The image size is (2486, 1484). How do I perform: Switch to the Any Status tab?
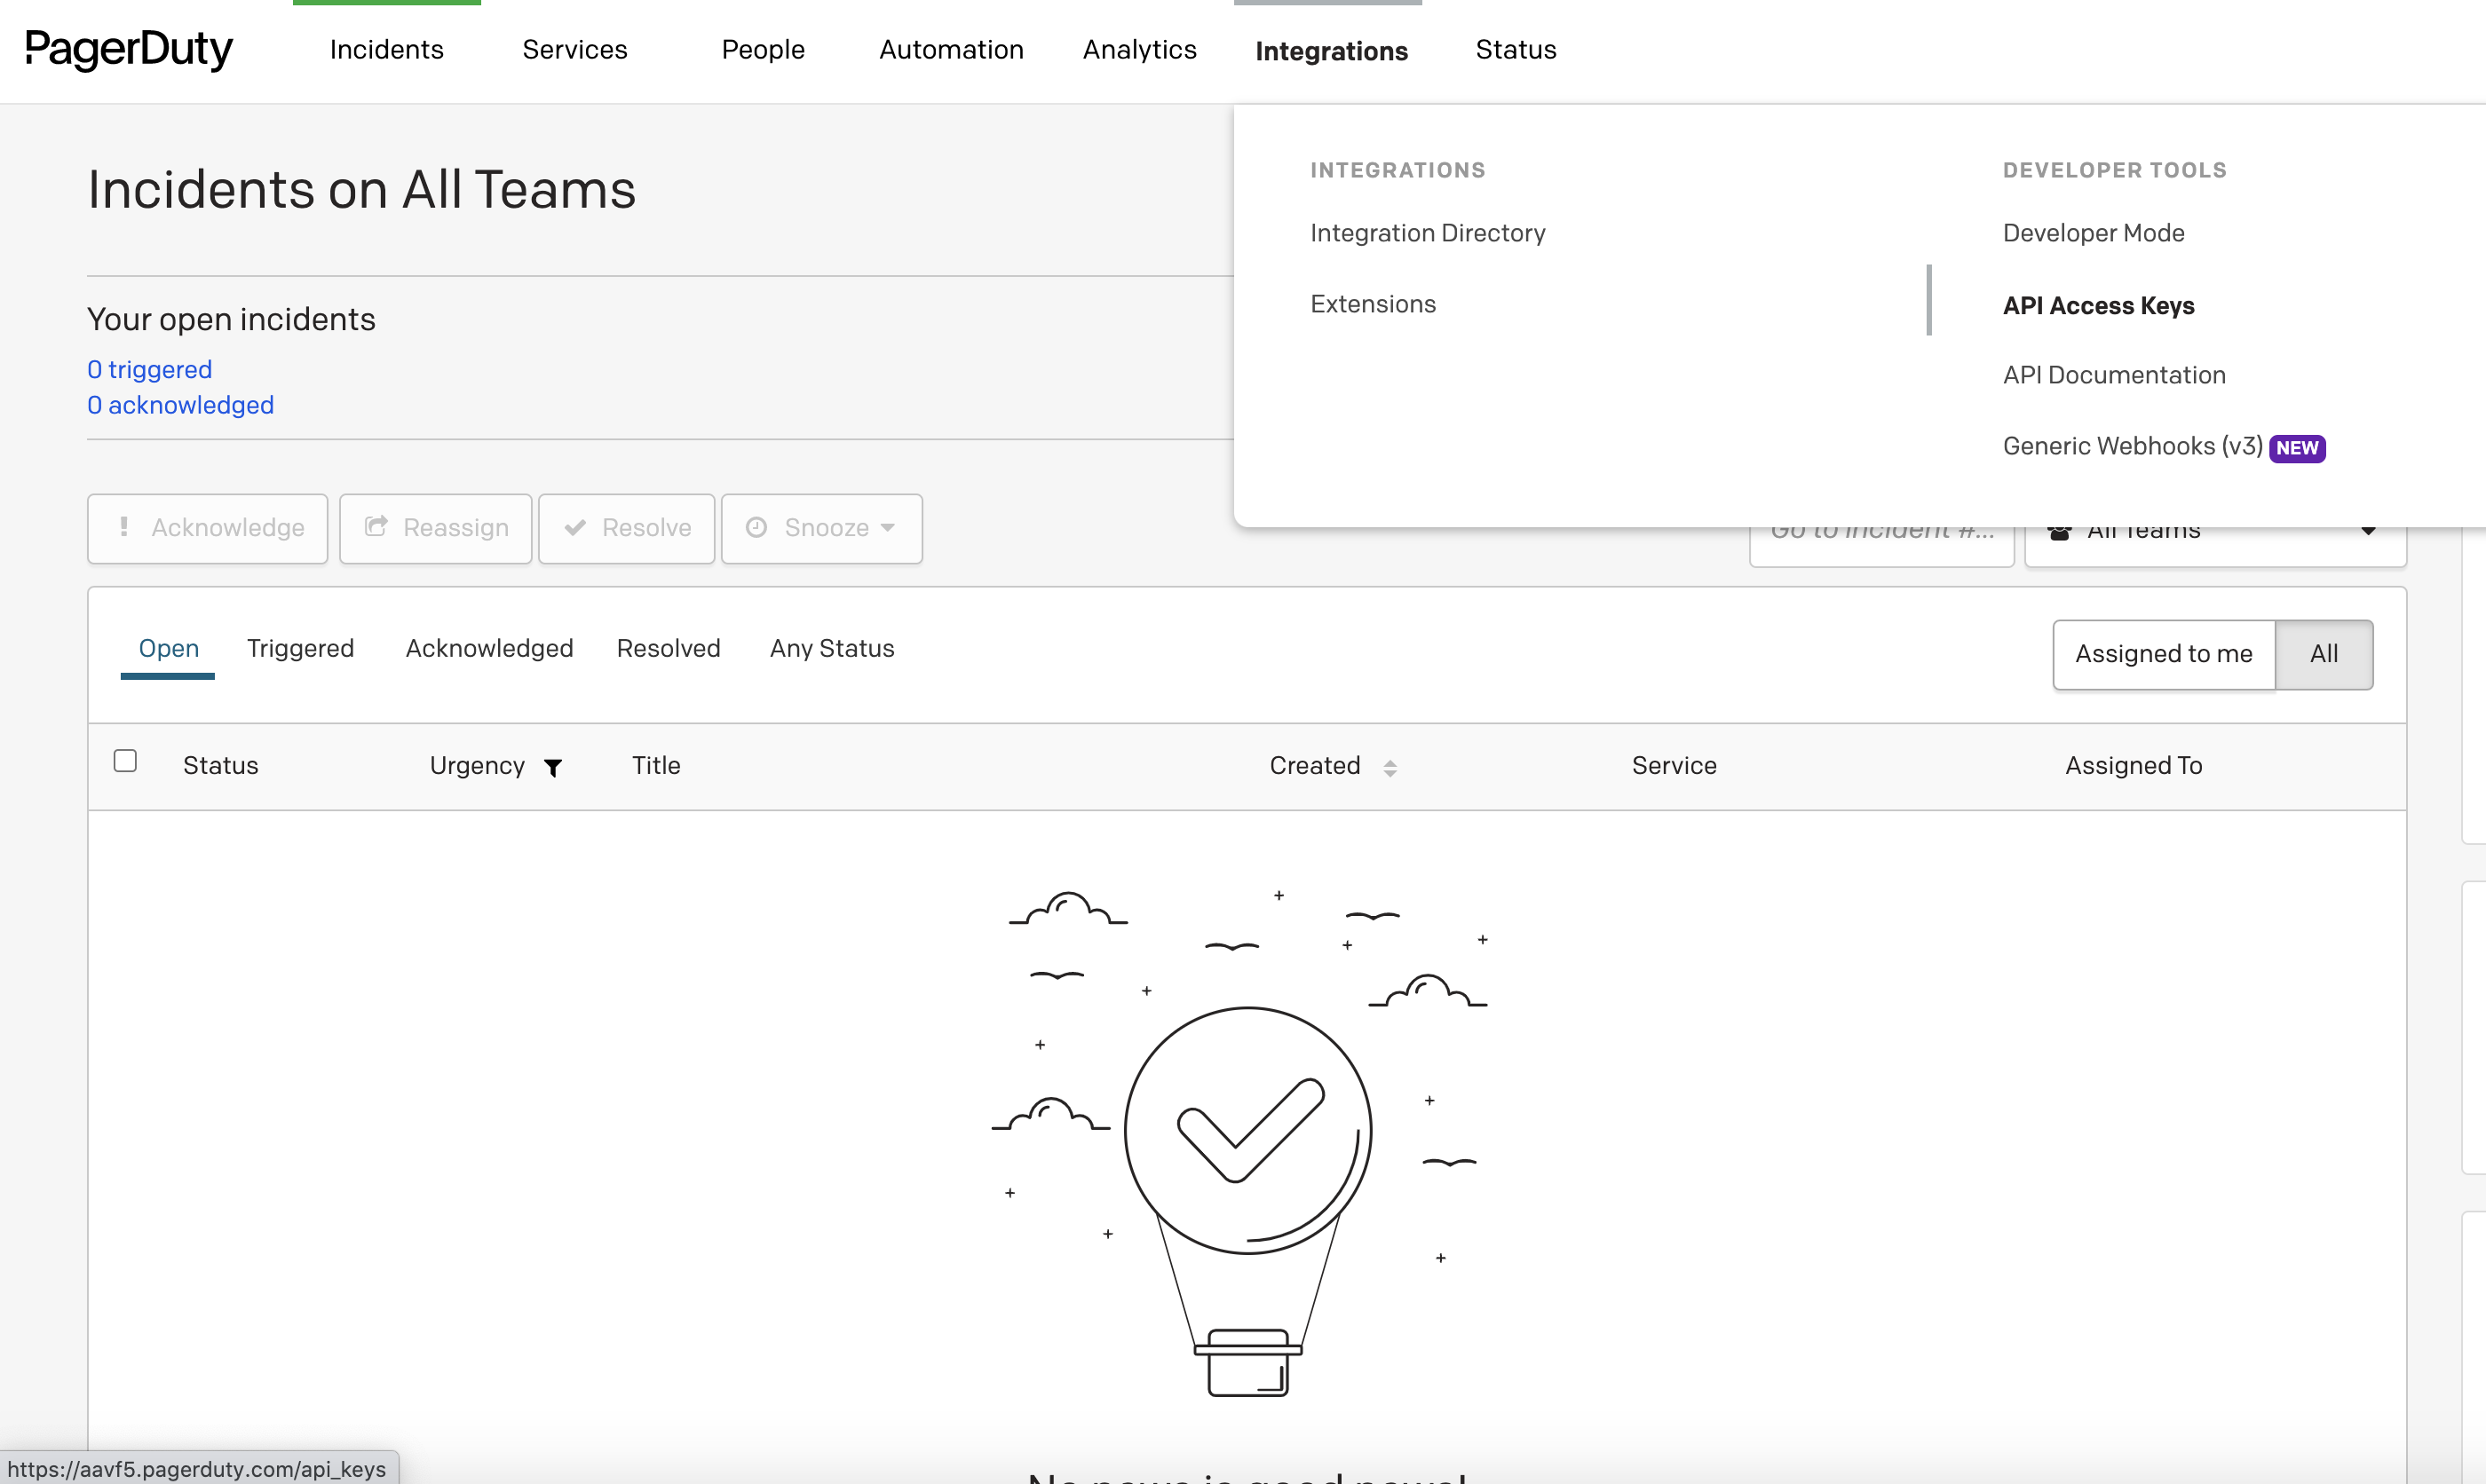tap(831, 649)
